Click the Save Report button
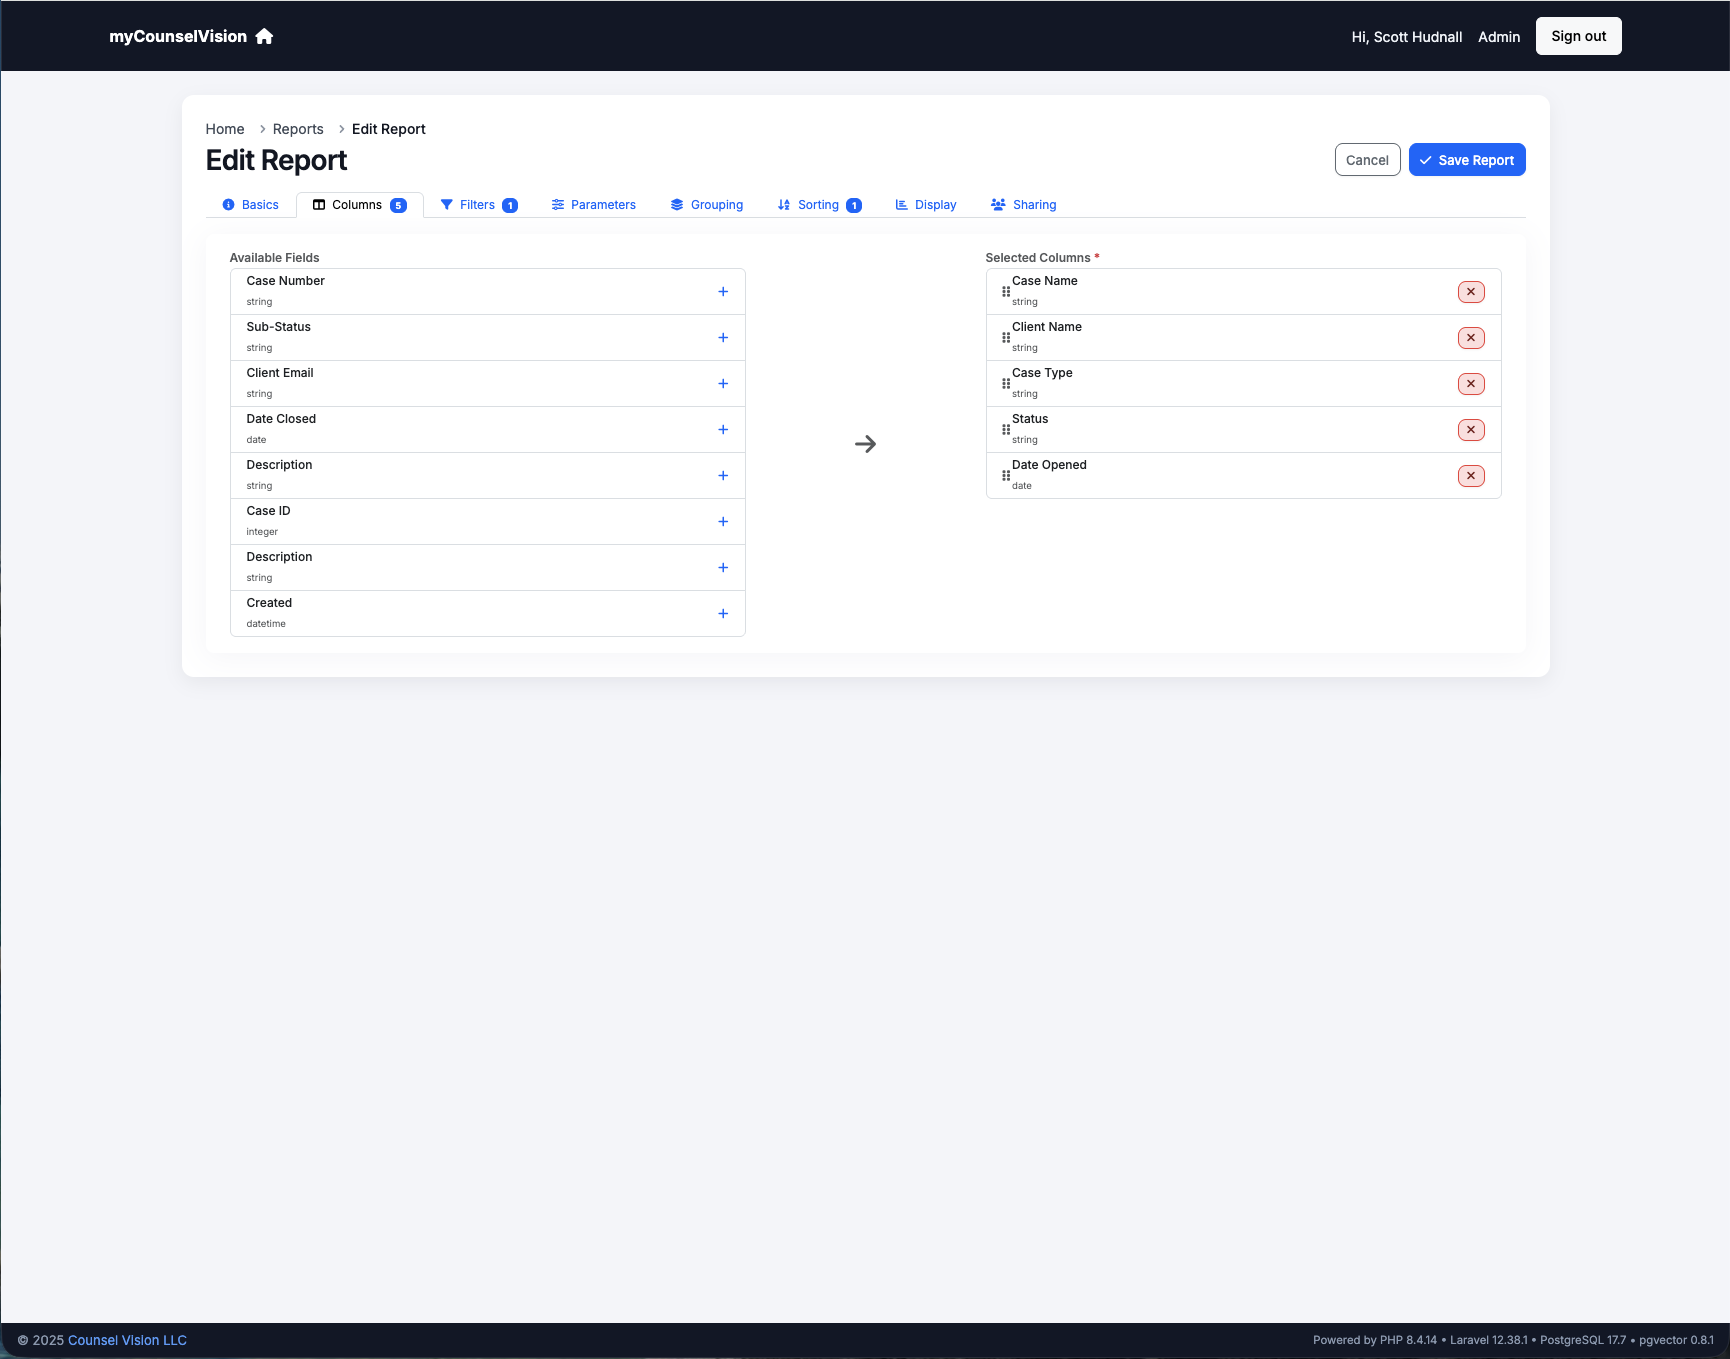 1467,159
